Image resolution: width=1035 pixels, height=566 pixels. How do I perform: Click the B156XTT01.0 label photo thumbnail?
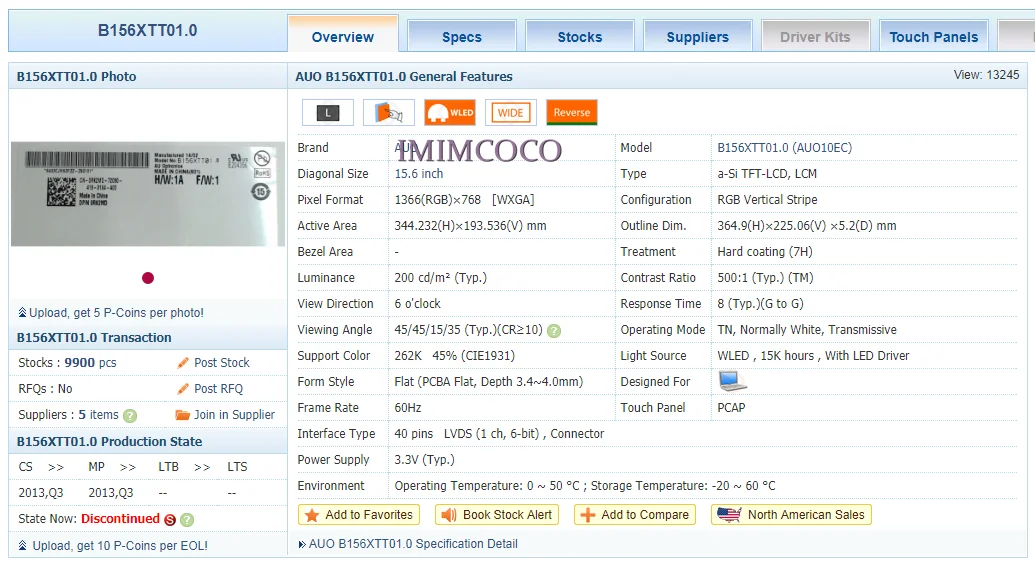tap(148, 194)
